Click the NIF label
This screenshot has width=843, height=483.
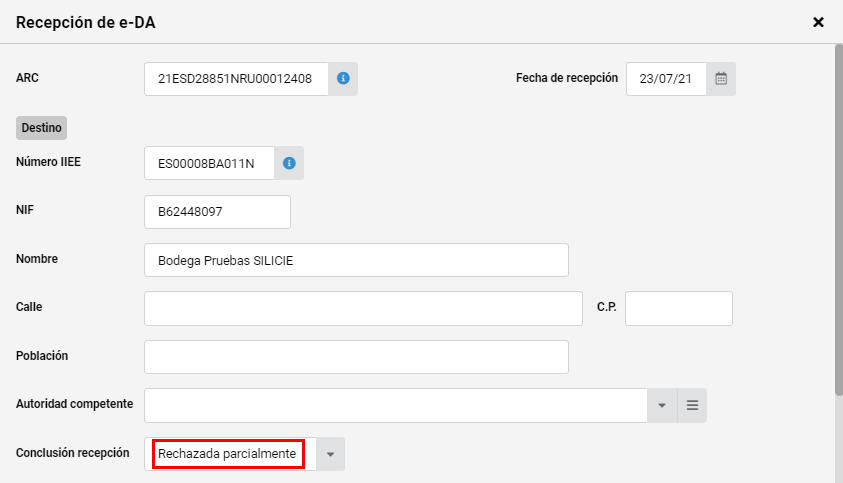pos(25,210)
